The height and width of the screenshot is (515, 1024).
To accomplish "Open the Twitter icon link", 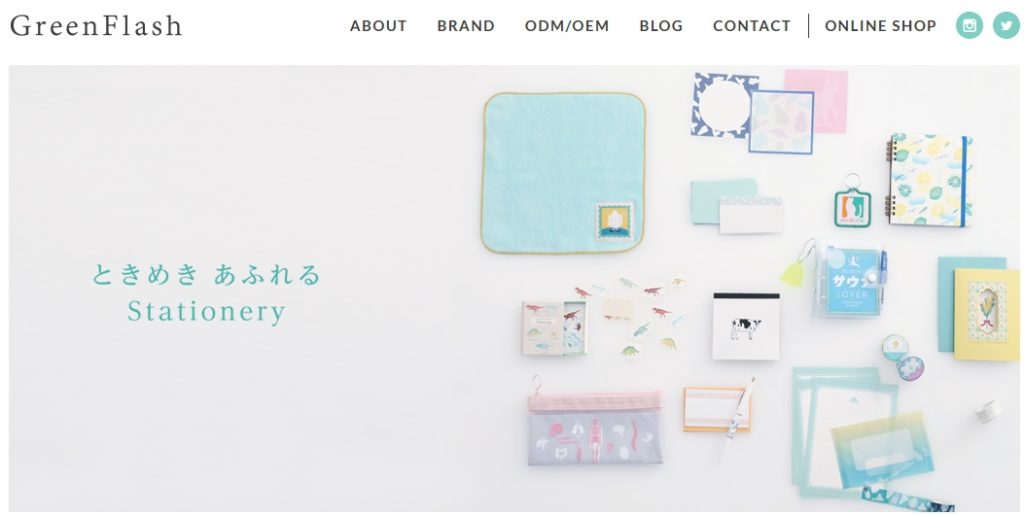I will pos(1006,25).
